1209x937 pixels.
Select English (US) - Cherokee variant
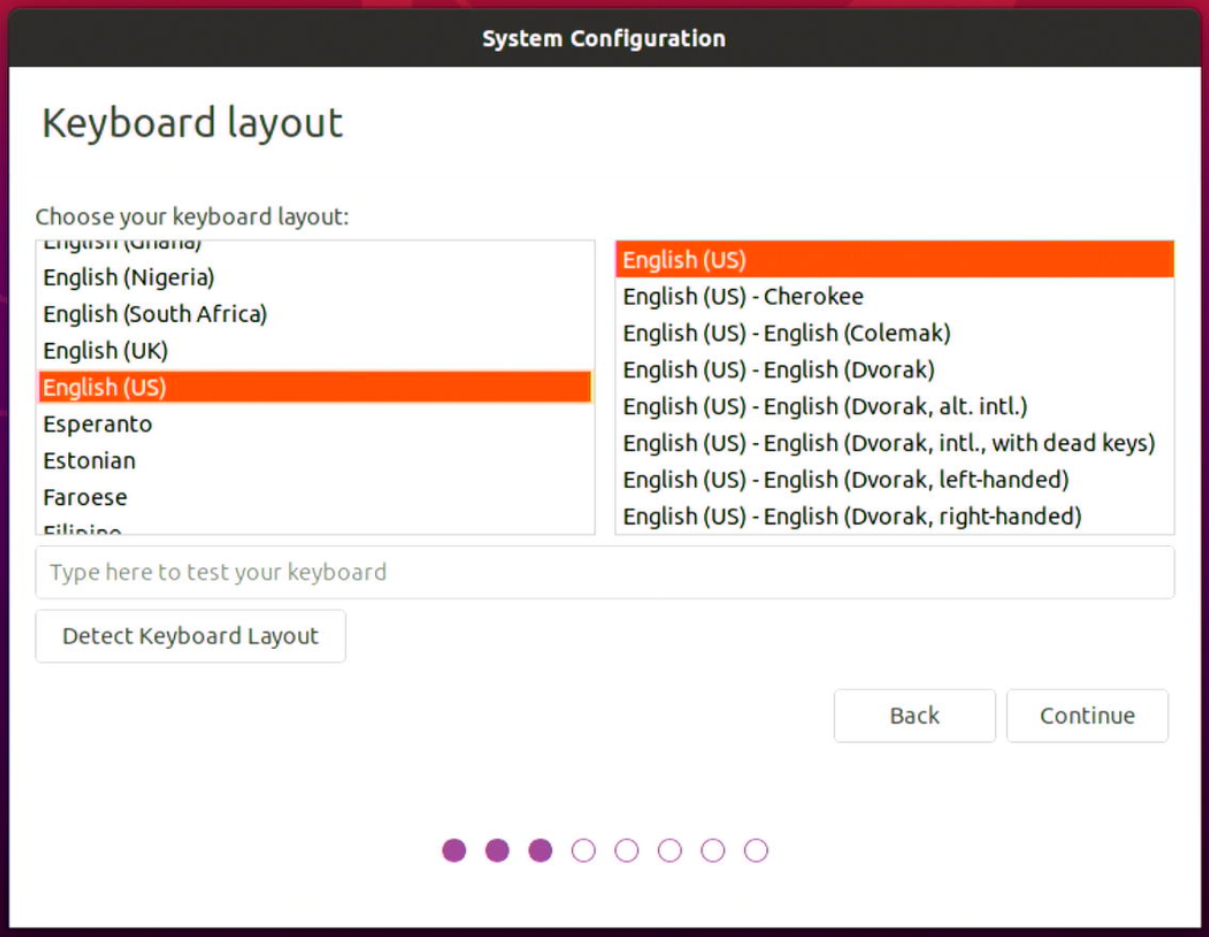pyautogui.click(x=743, y=297)
